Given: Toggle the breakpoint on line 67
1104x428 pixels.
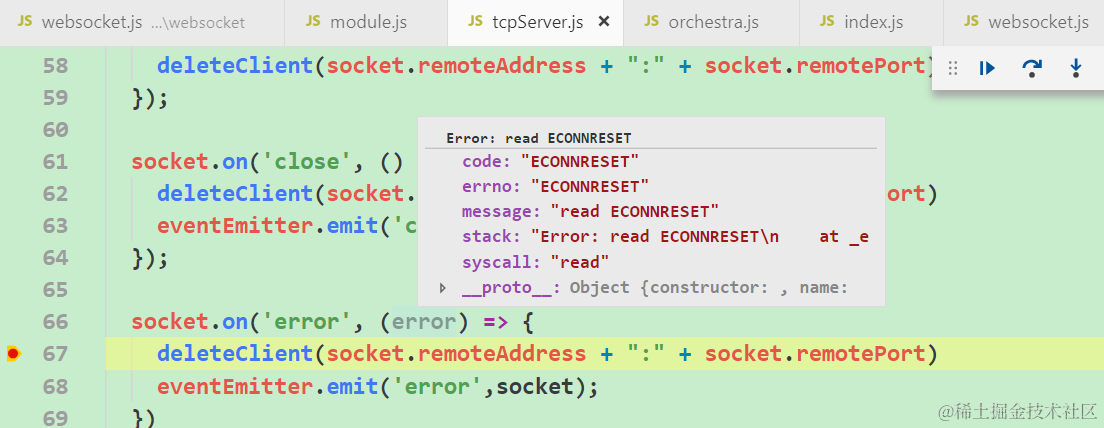Looking at the screenshot, I should (13, 353).
